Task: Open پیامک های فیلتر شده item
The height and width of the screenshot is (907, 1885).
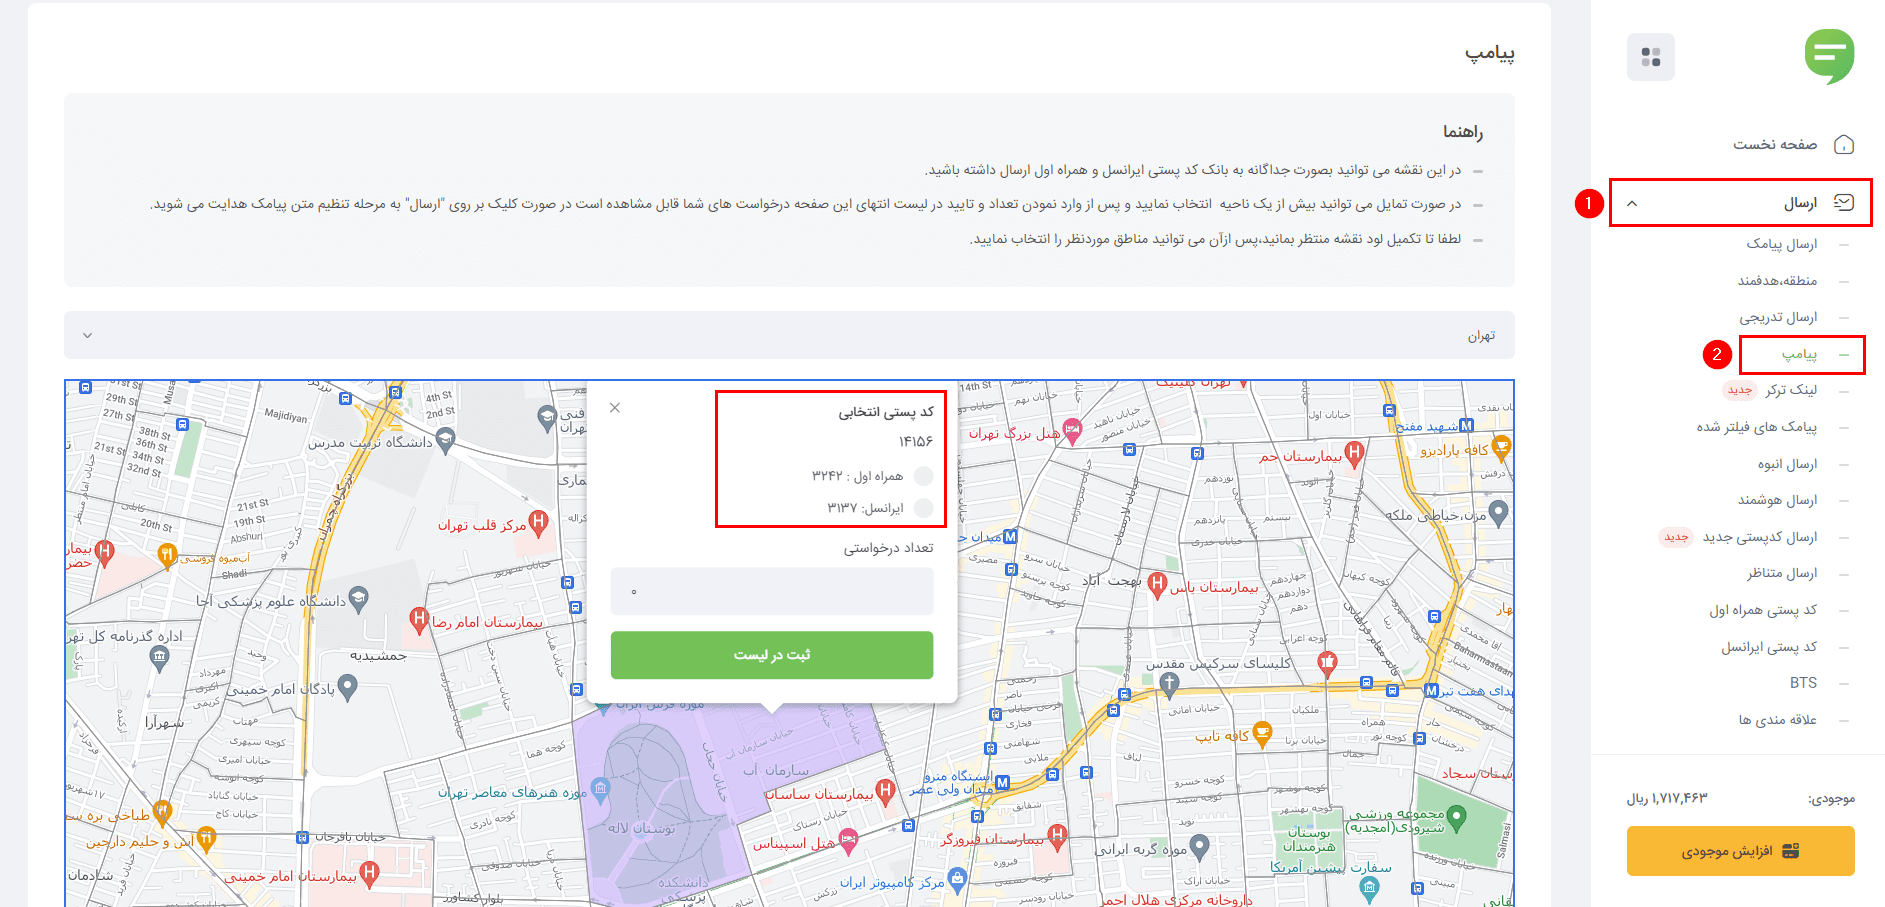Action: click(x=1756, y=427)
